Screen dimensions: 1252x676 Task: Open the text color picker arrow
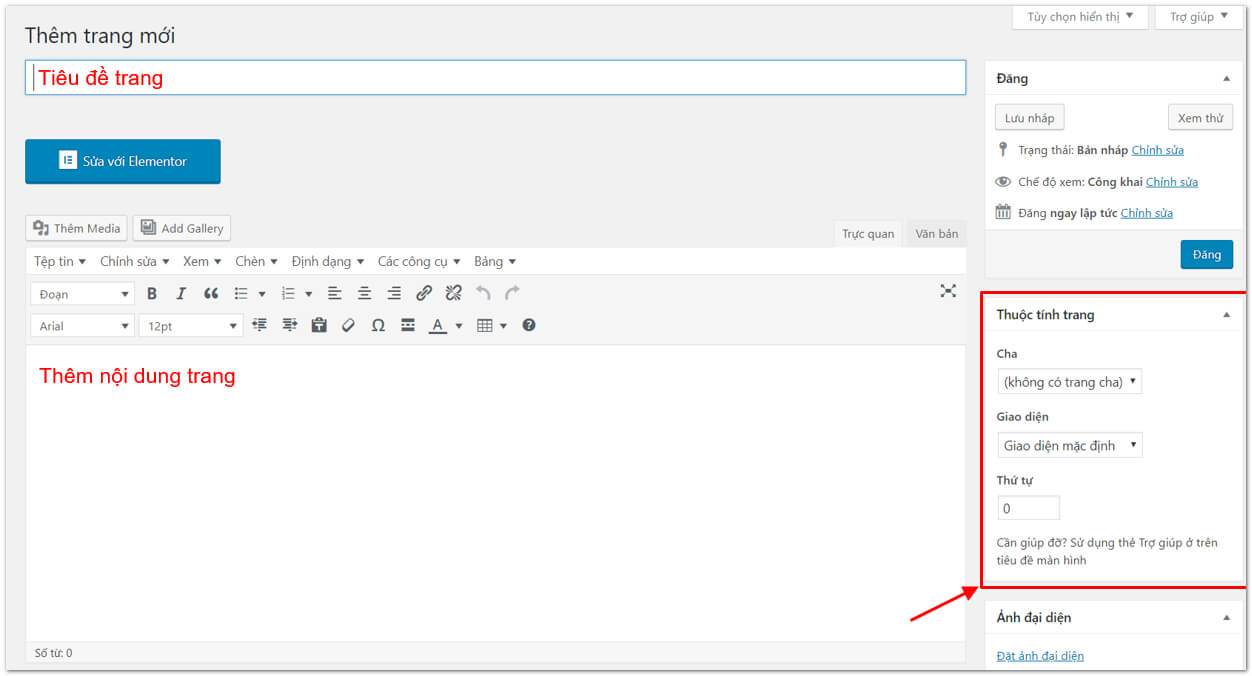pyautogui.click(x=459, y=326)
